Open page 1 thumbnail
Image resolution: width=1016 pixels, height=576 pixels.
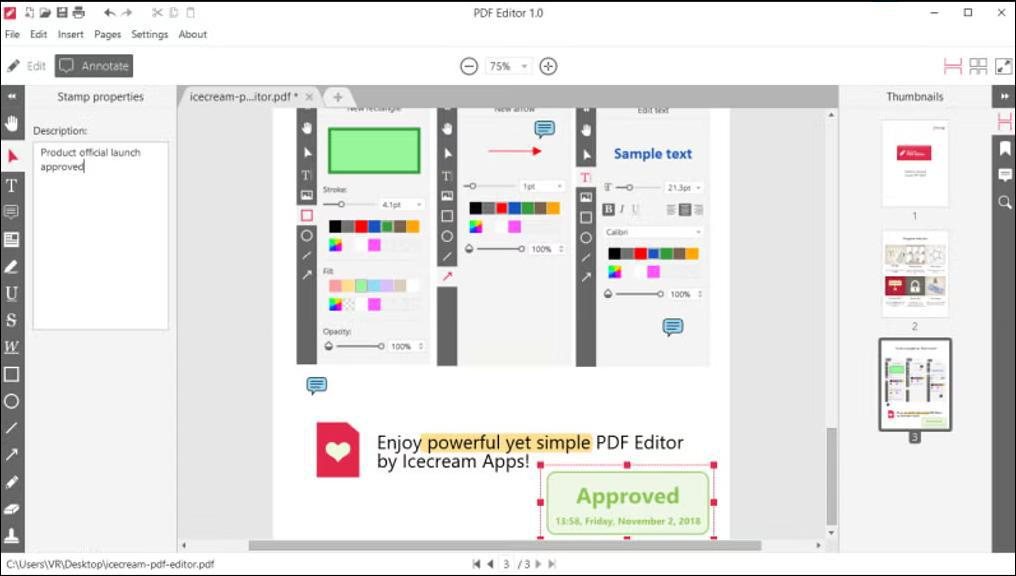point(914,163)
